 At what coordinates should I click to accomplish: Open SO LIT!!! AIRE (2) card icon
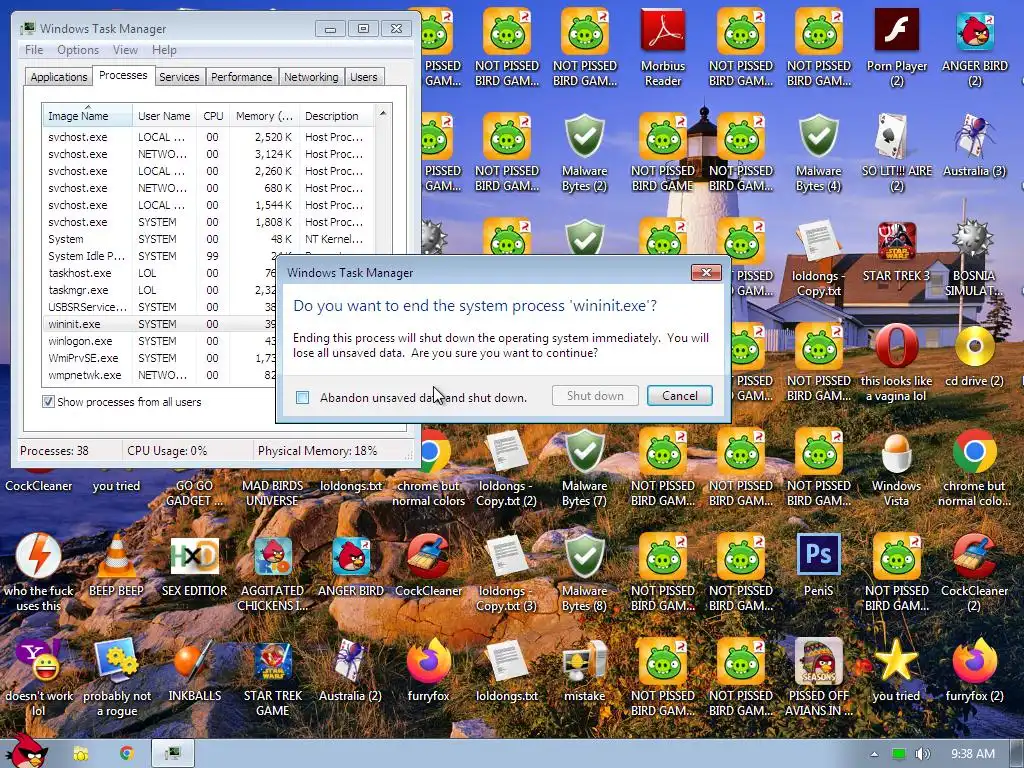coord(897,153)
